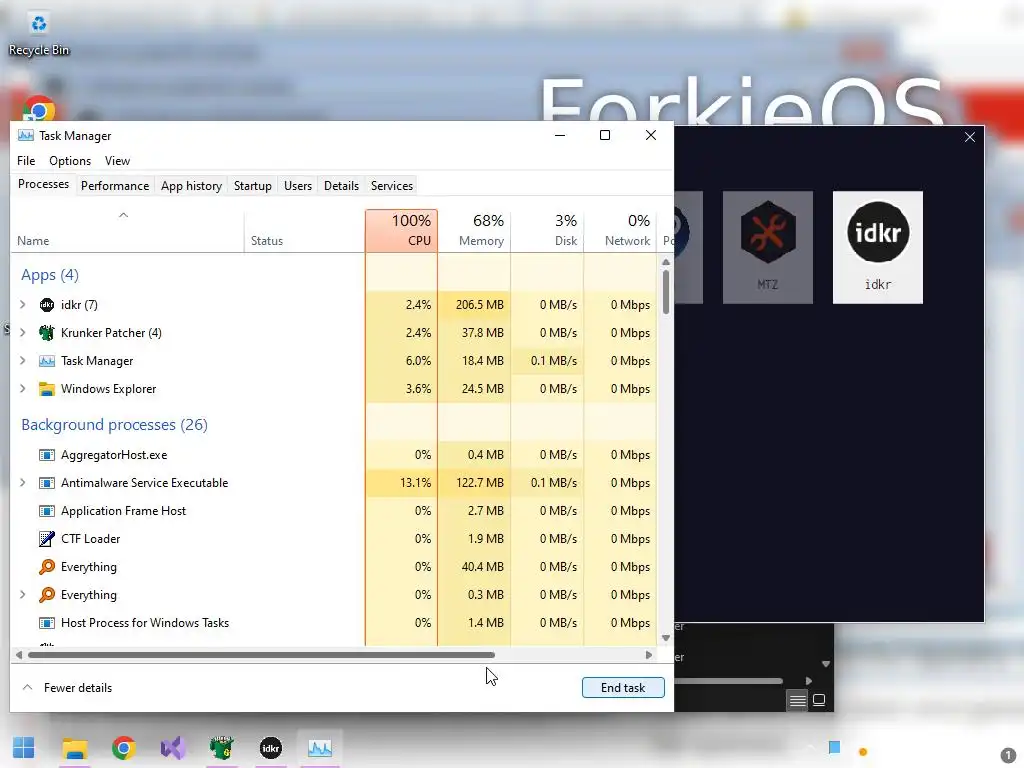Expand the second Everything process group
The height and width of the screenshot is (768, 1024).
point(23,595)
